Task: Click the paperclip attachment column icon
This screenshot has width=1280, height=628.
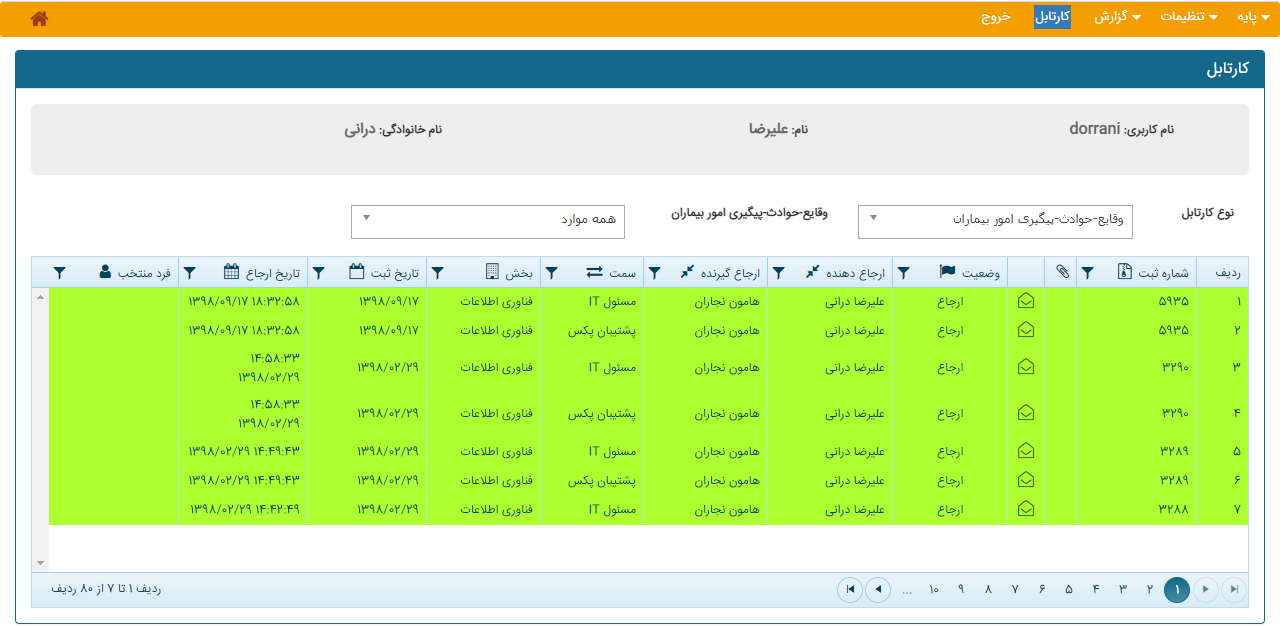Action: pos(1062,271)
